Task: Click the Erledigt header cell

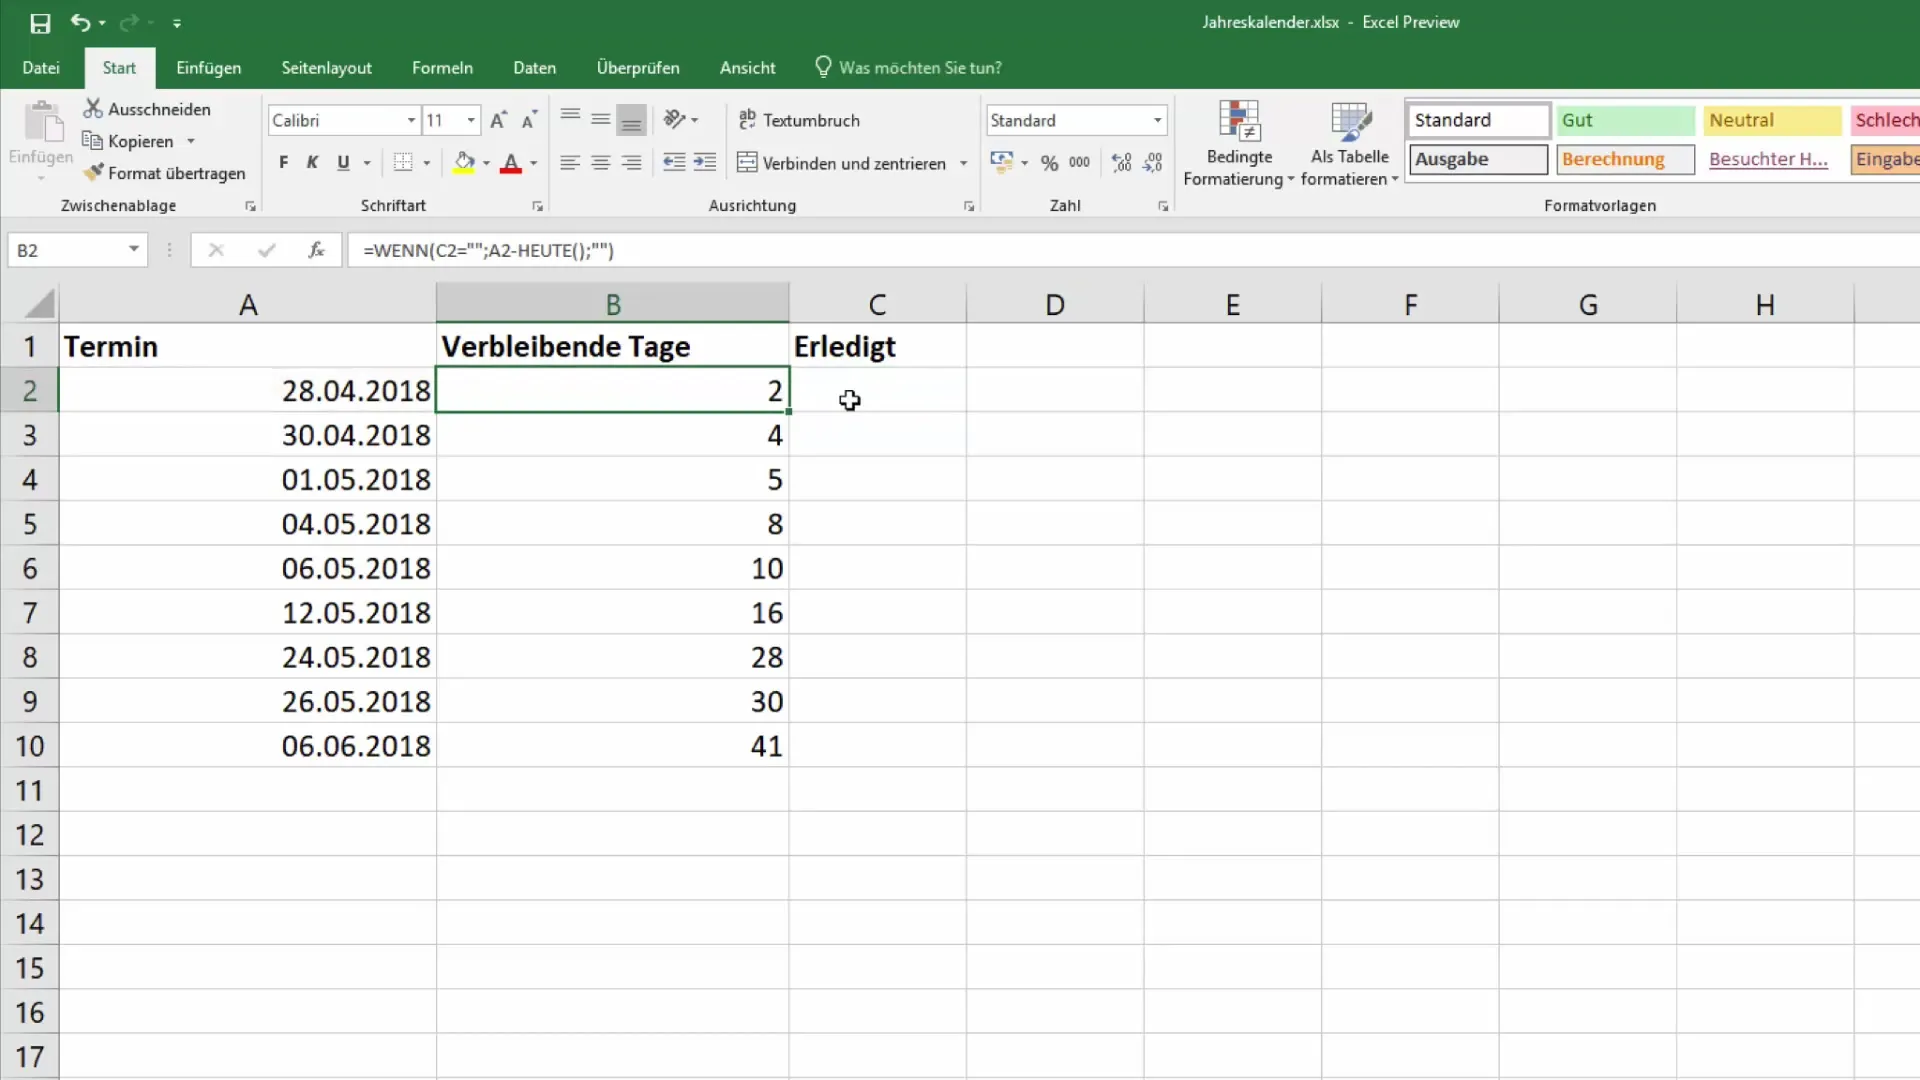Action: 877,346
